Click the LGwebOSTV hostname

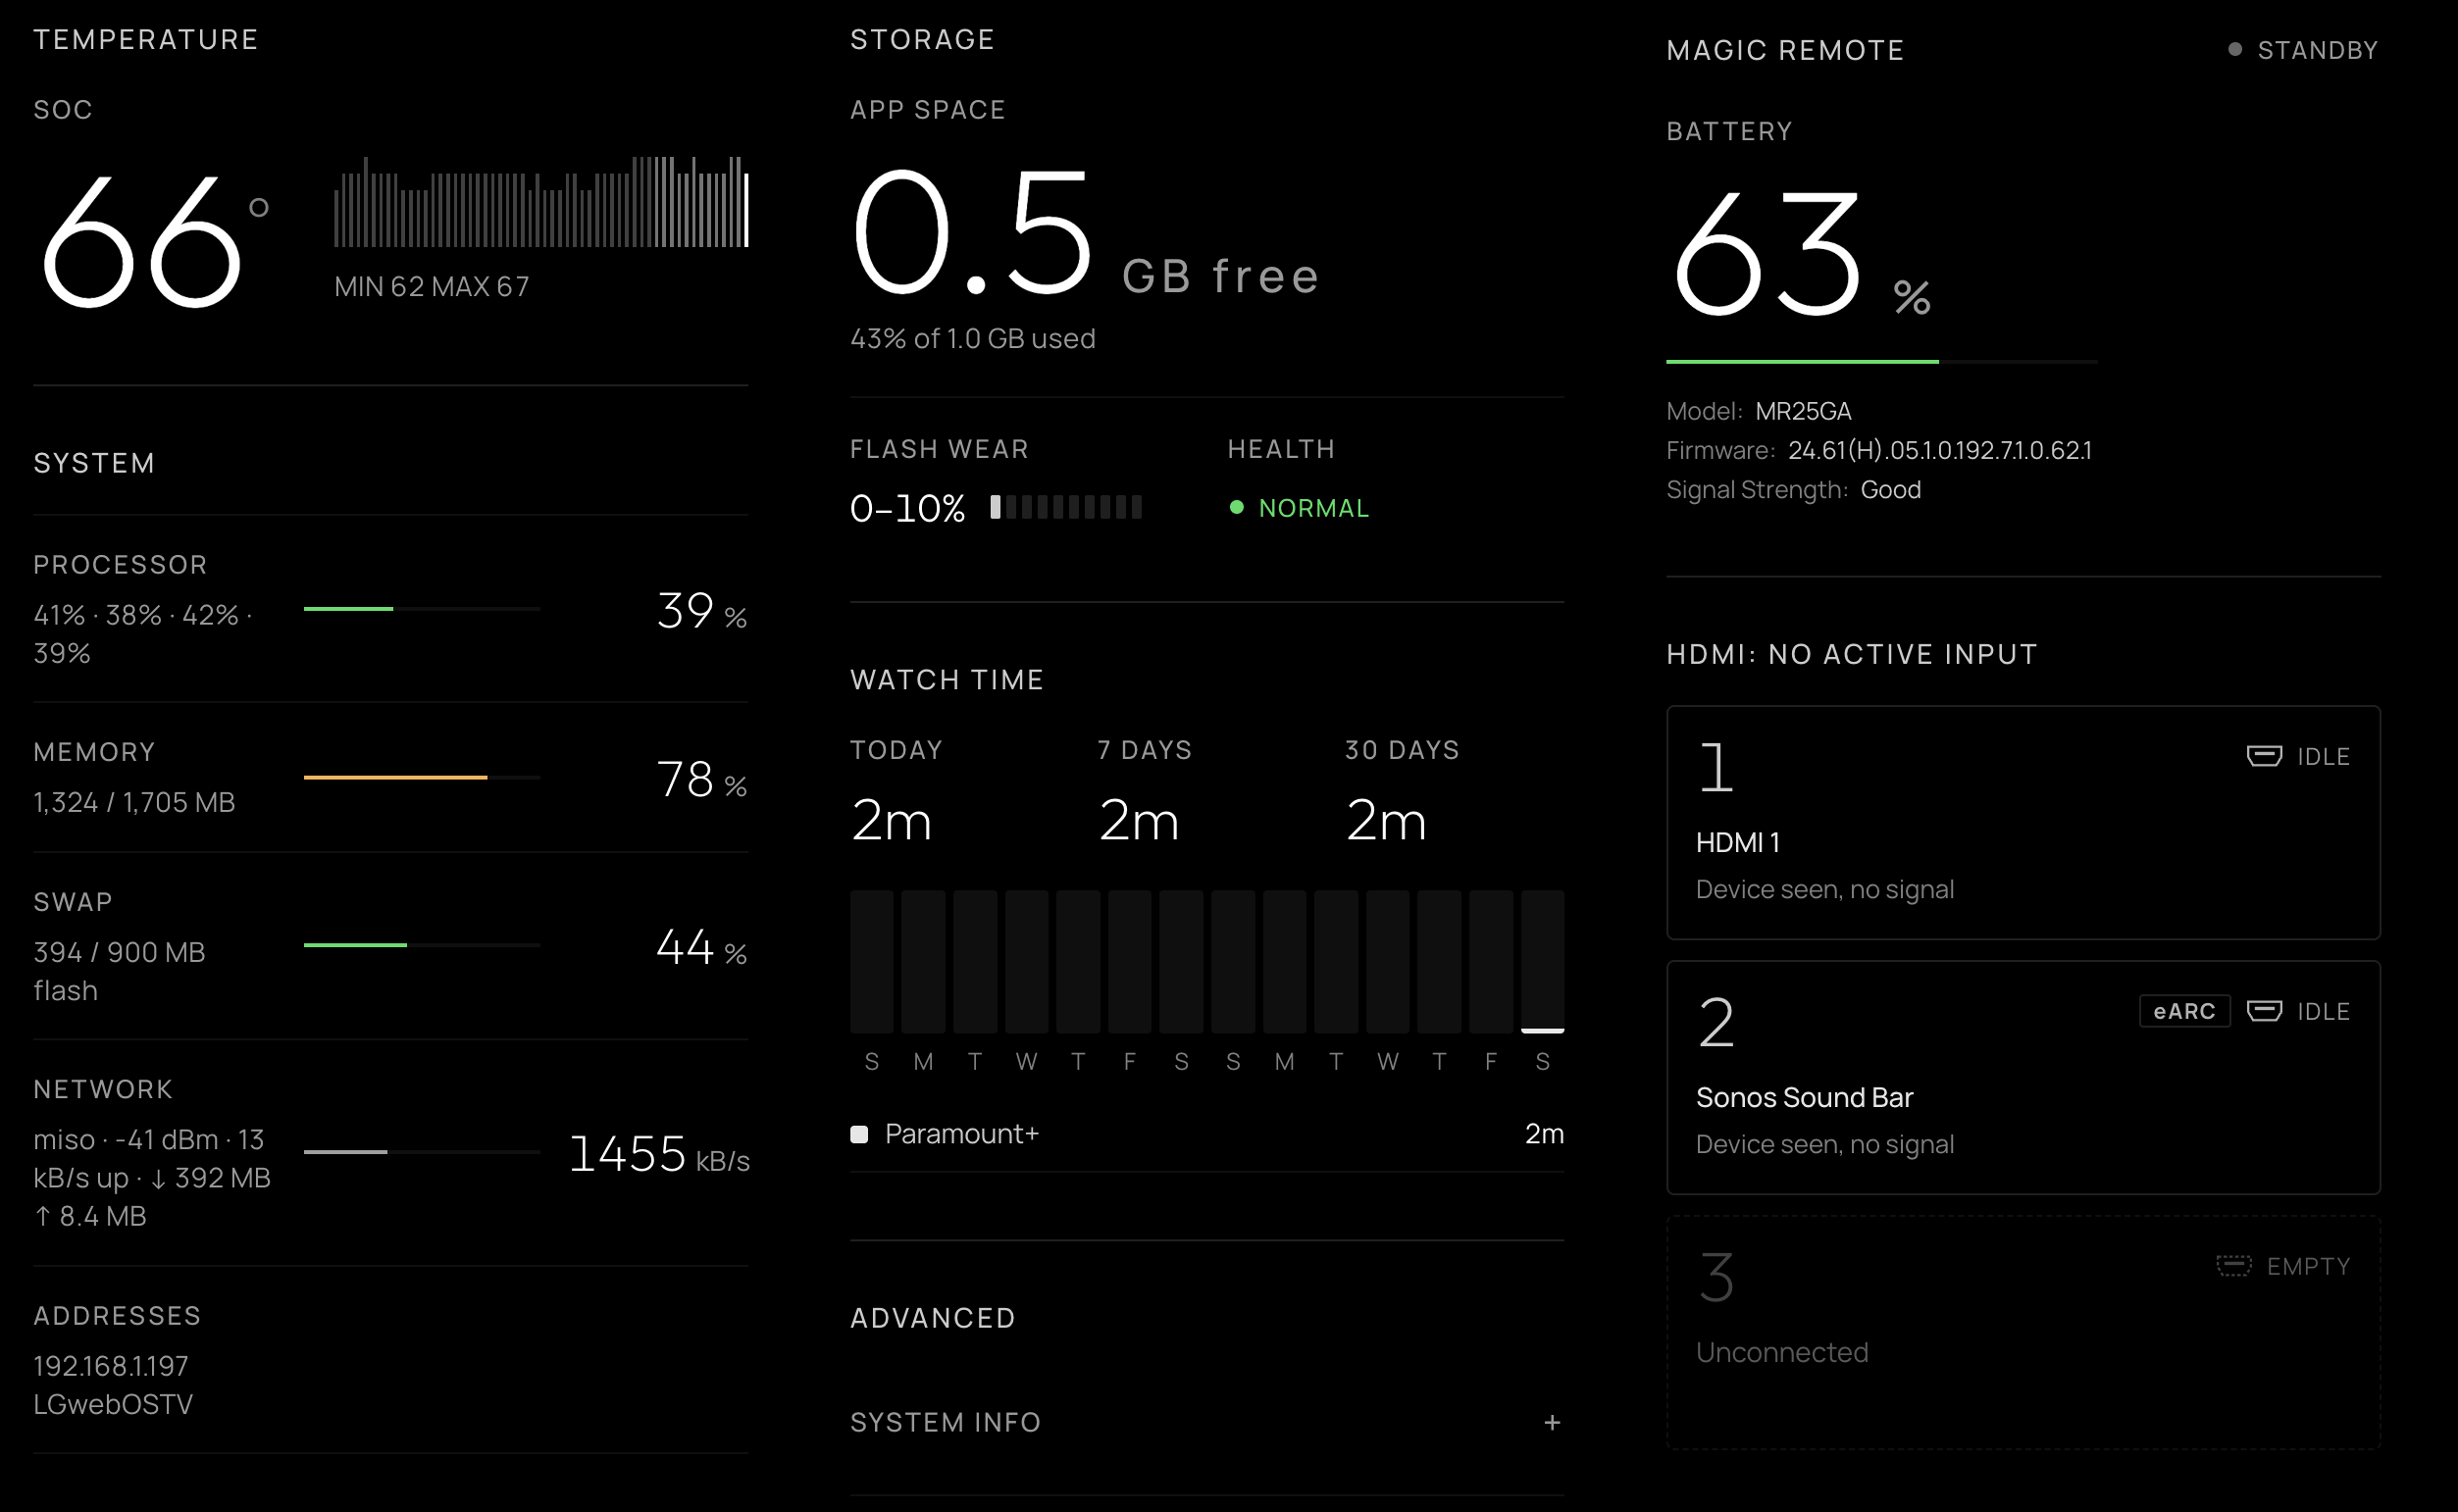click(113, 1404)
